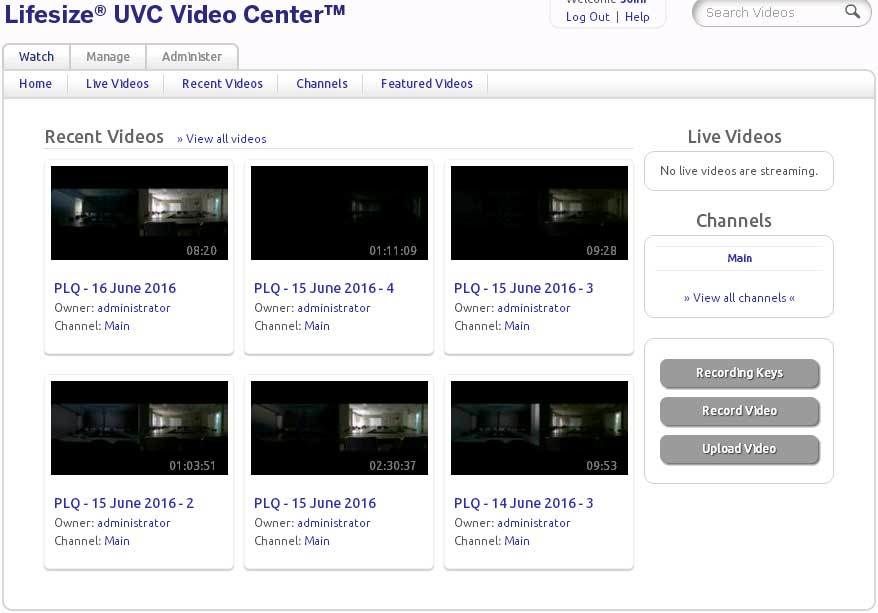Open the Channels navigation item

322,84
